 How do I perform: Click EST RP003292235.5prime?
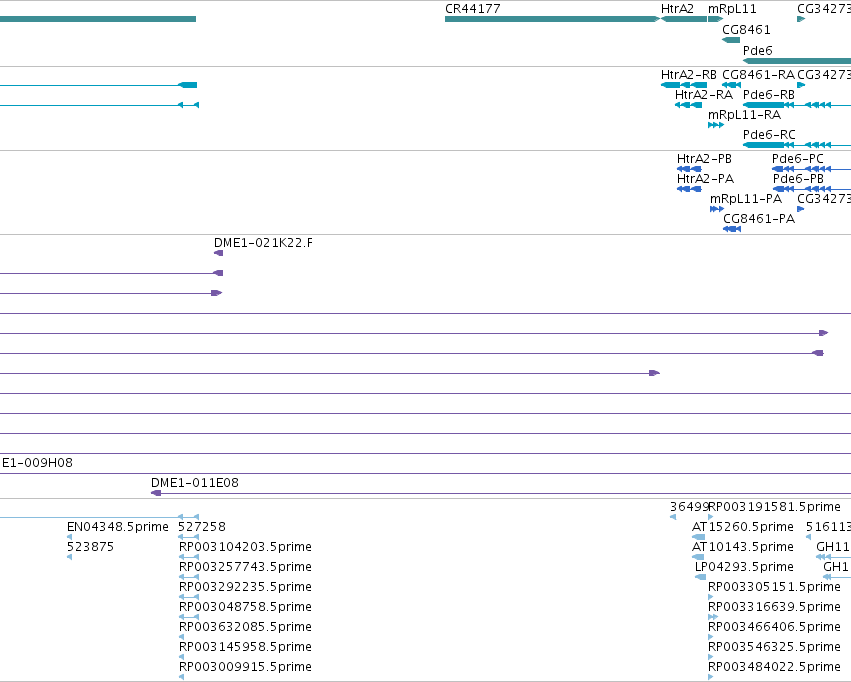[x=245, y=587]
